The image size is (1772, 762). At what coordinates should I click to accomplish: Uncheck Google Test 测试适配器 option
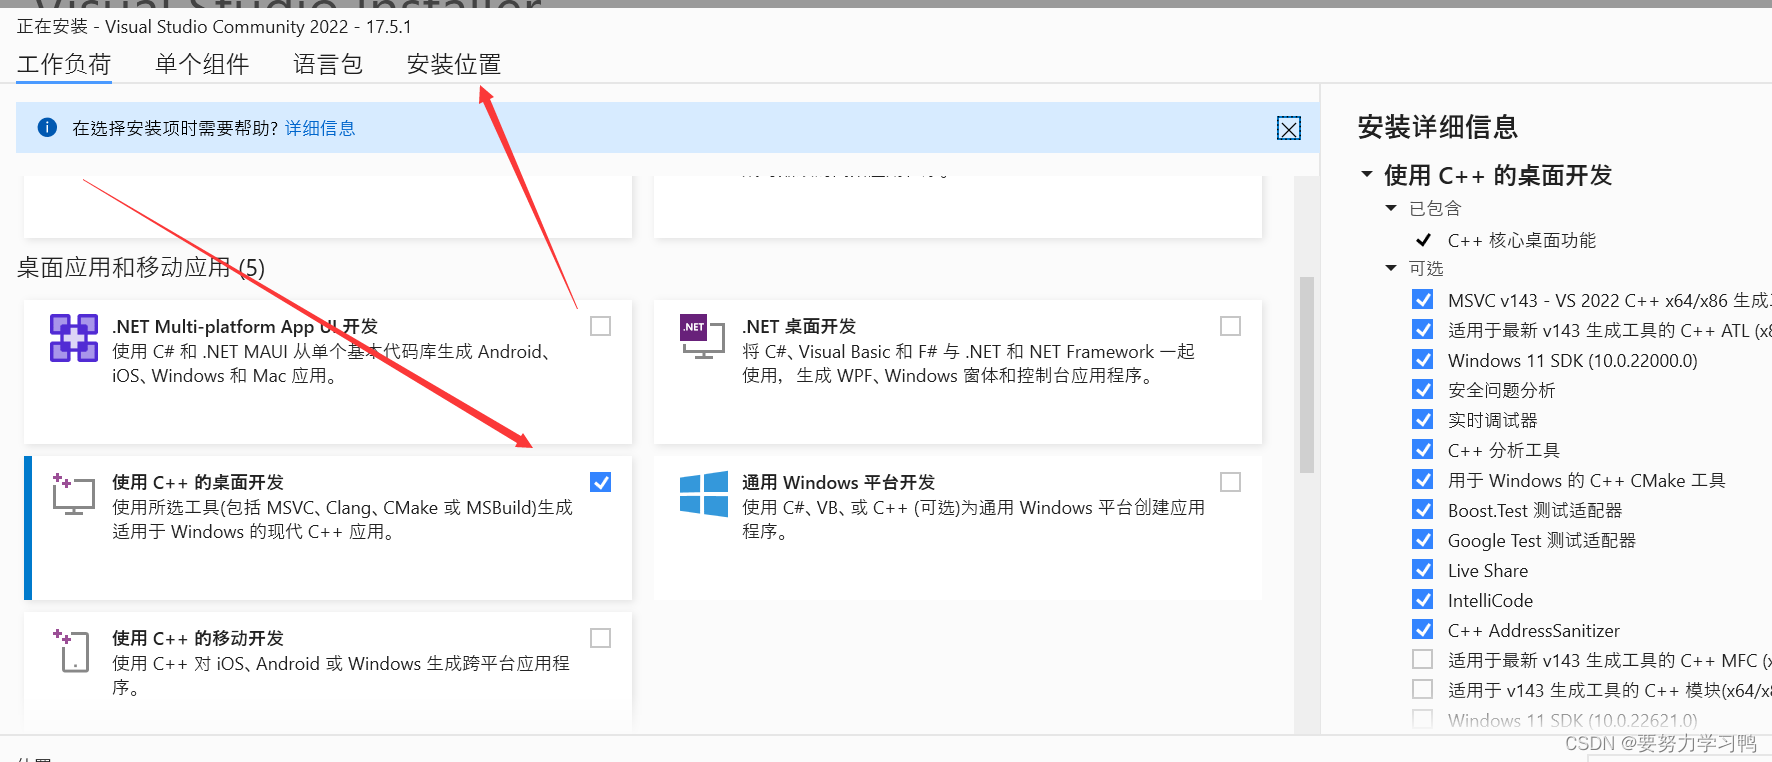tap(1422, 539)
